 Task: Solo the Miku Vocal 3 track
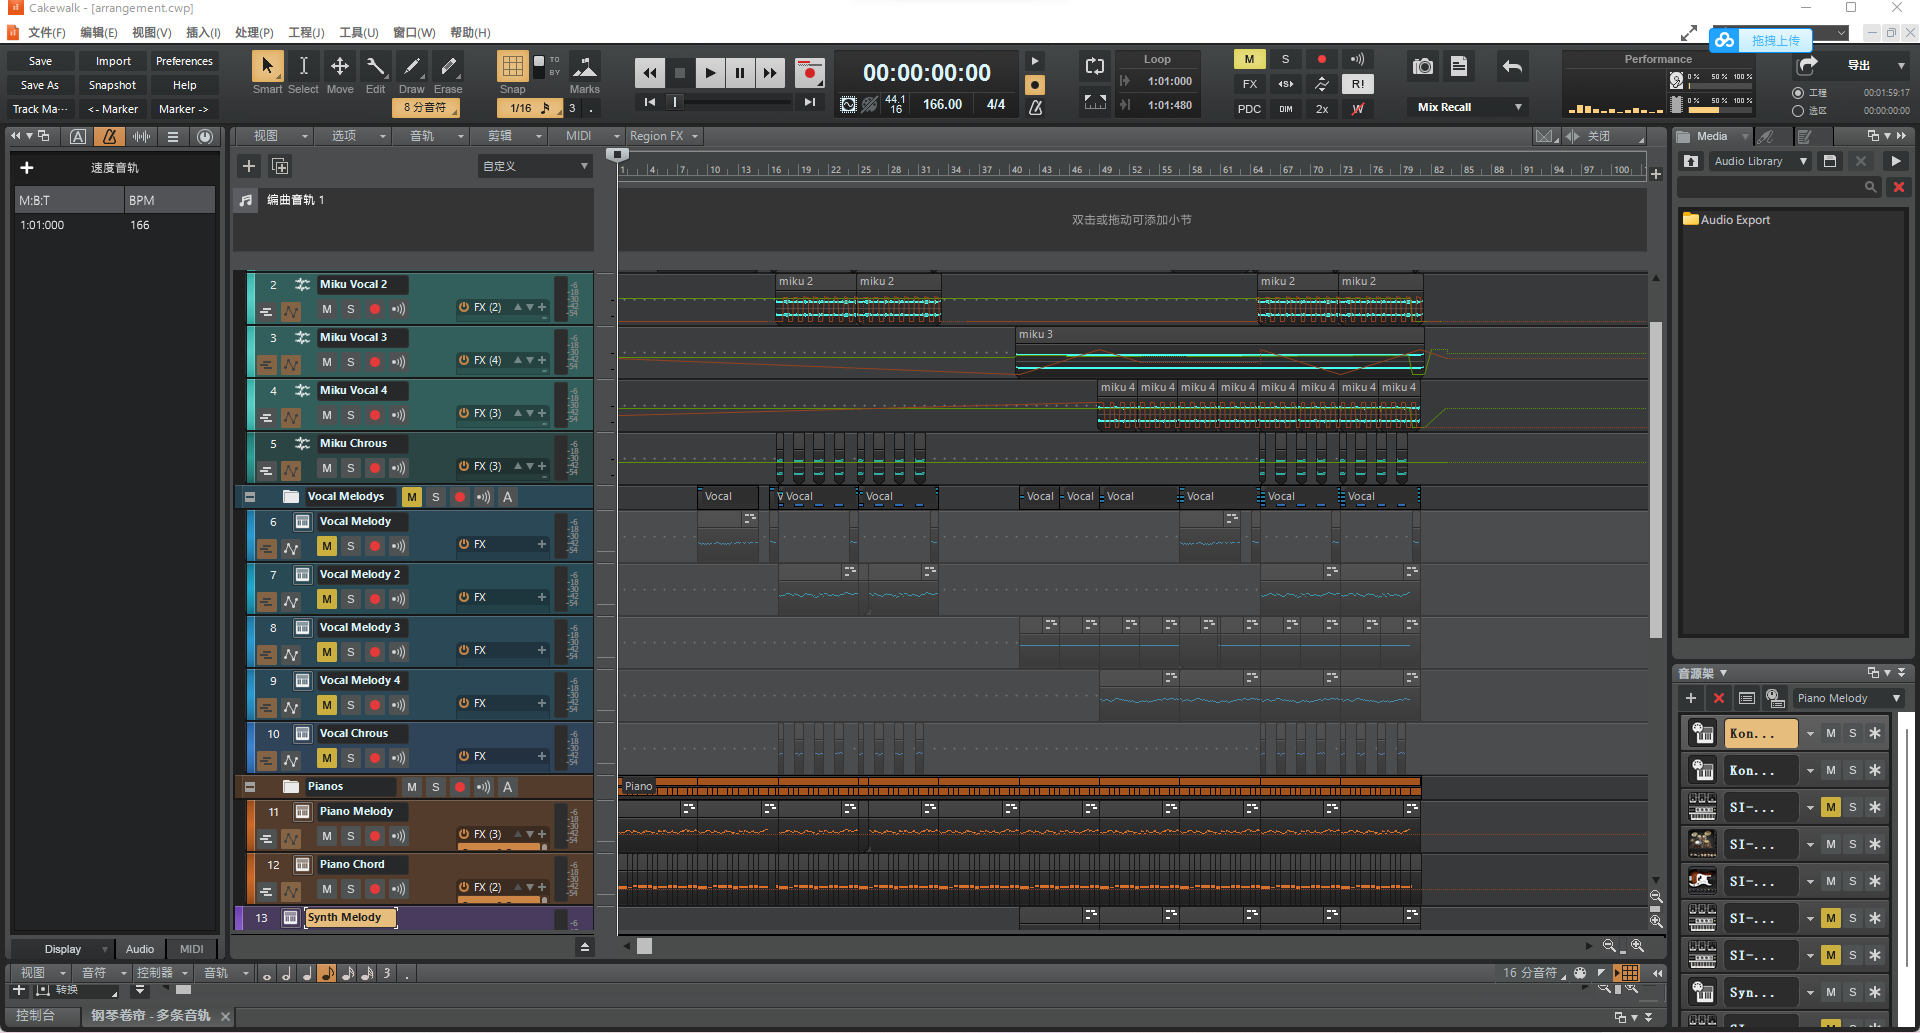pos(351,362)
